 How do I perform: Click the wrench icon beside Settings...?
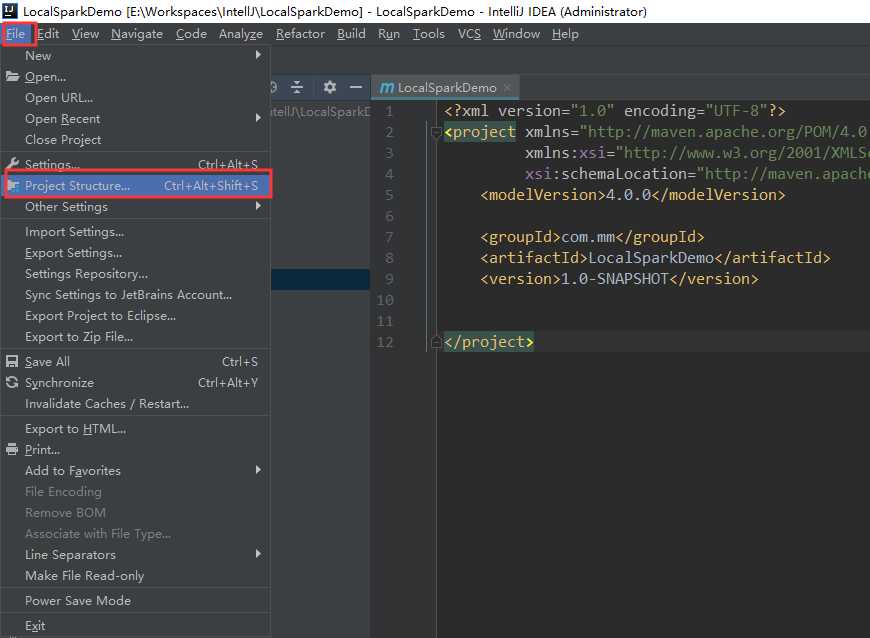12,164
